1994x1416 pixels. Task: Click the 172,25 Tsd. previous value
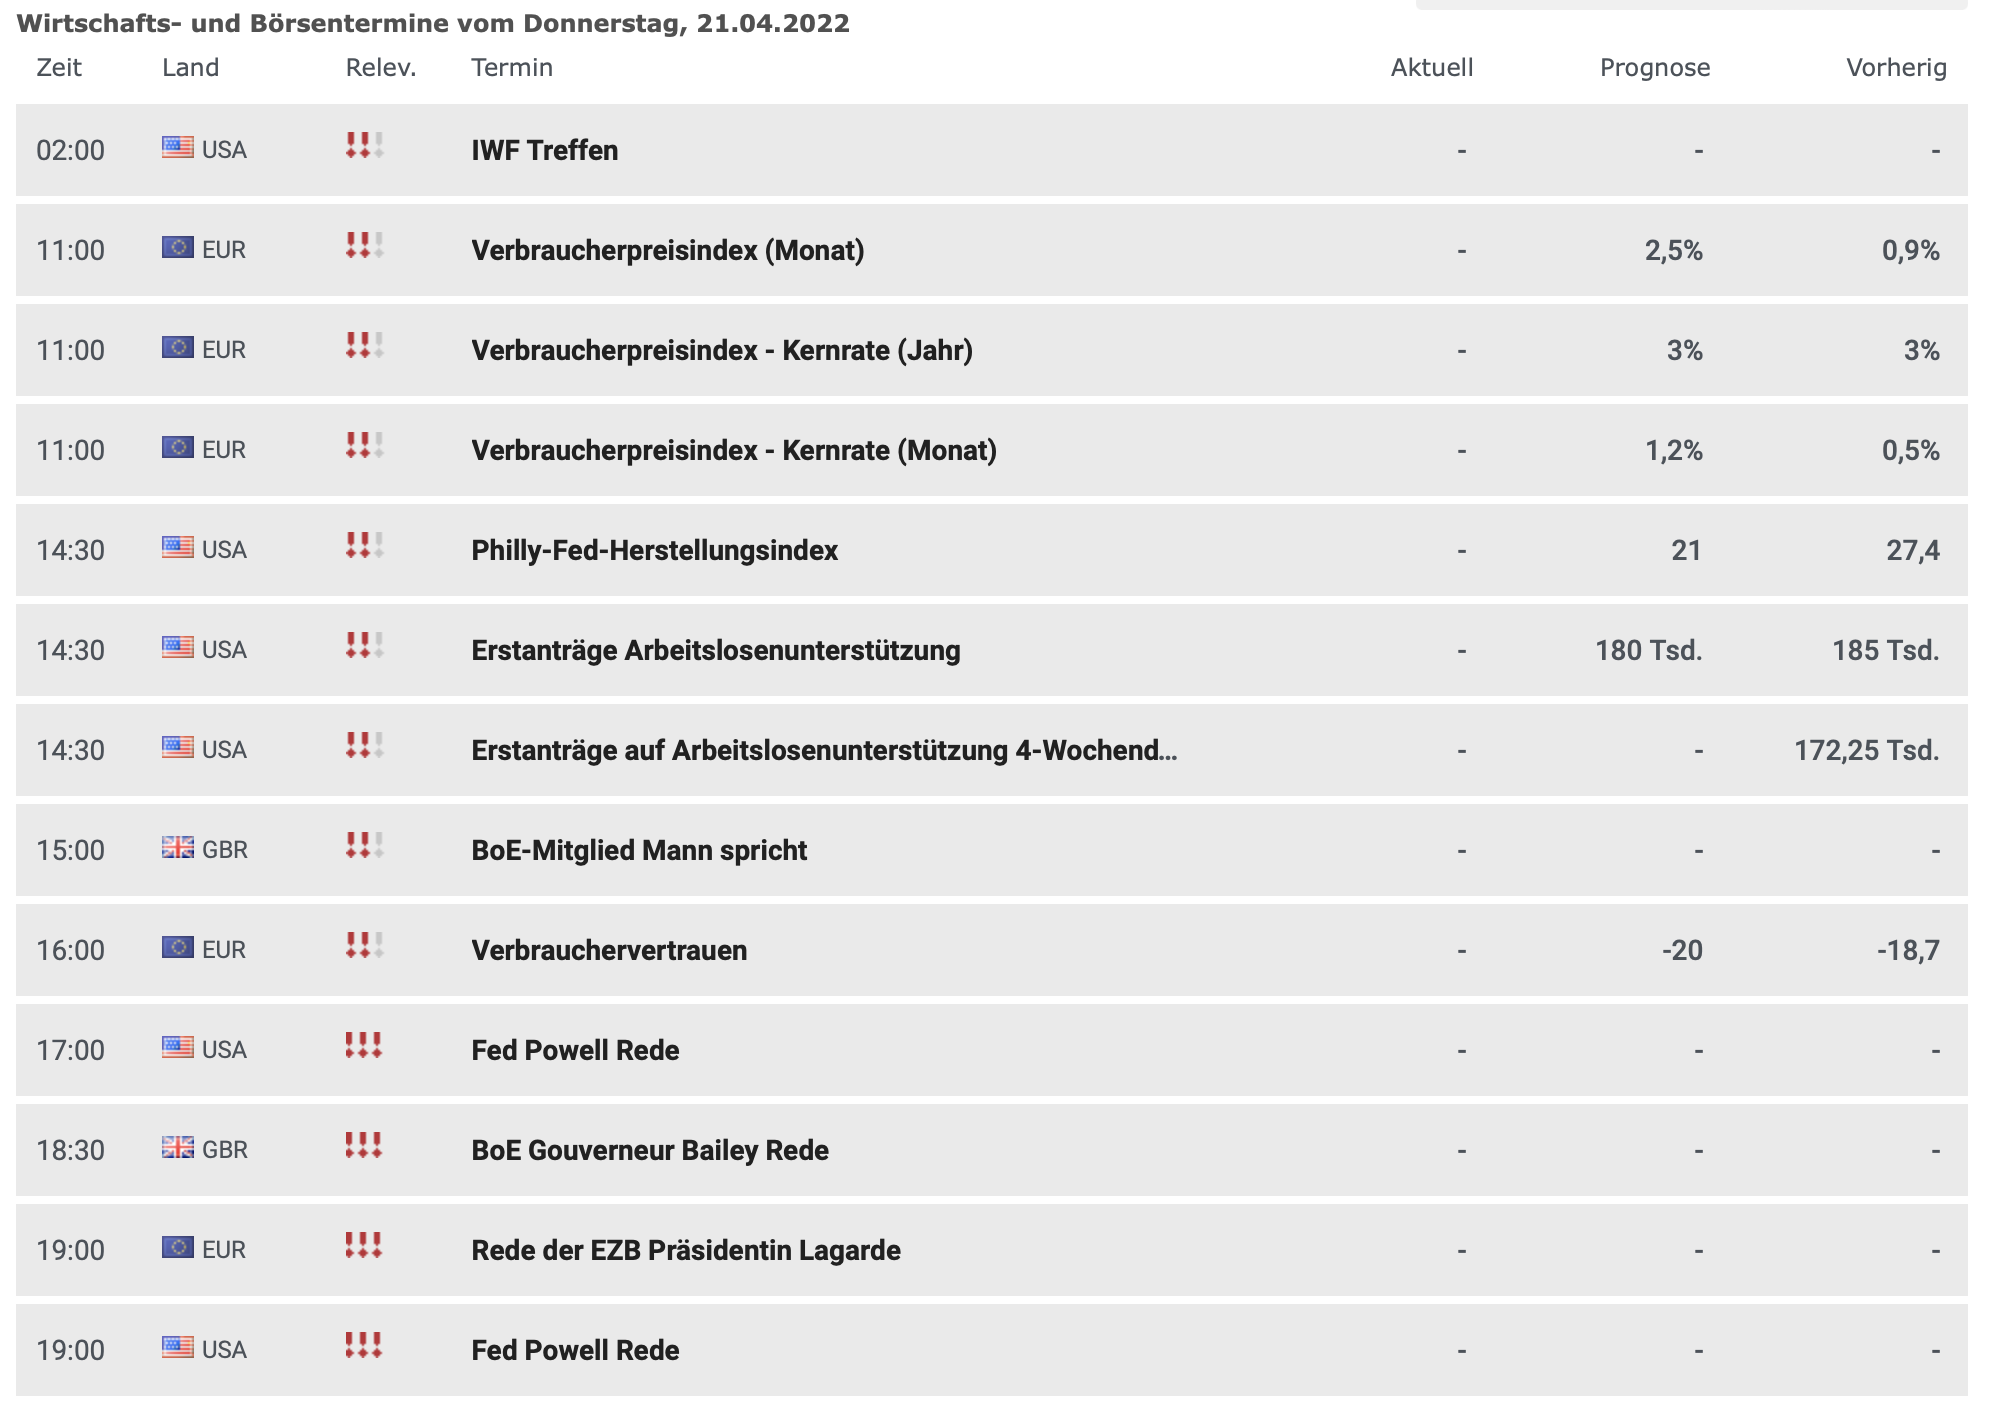coord(1866,750)
